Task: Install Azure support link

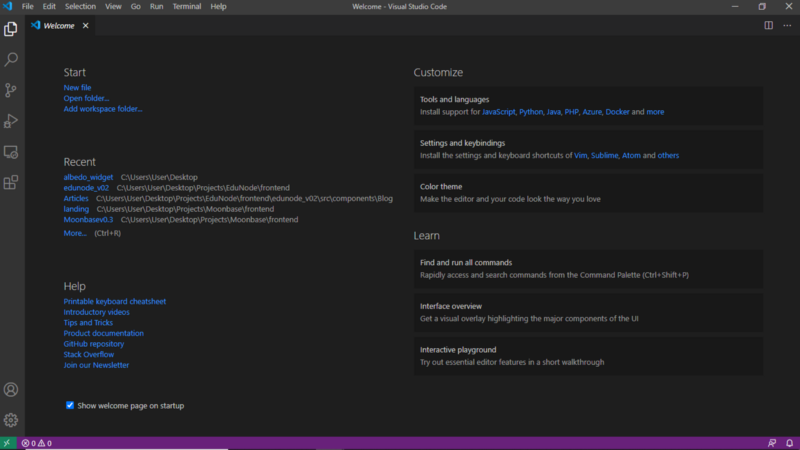Action: pos(592,112)
